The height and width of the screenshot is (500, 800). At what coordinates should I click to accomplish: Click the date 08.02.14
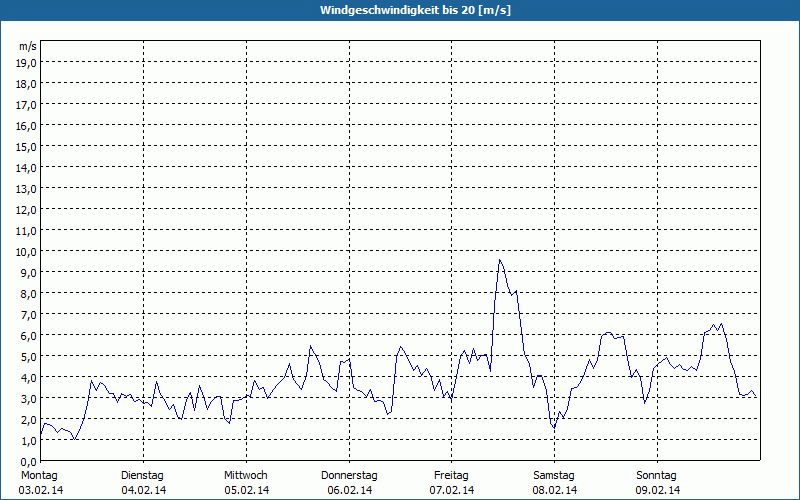pyautogui.click(x=555, y=490)
